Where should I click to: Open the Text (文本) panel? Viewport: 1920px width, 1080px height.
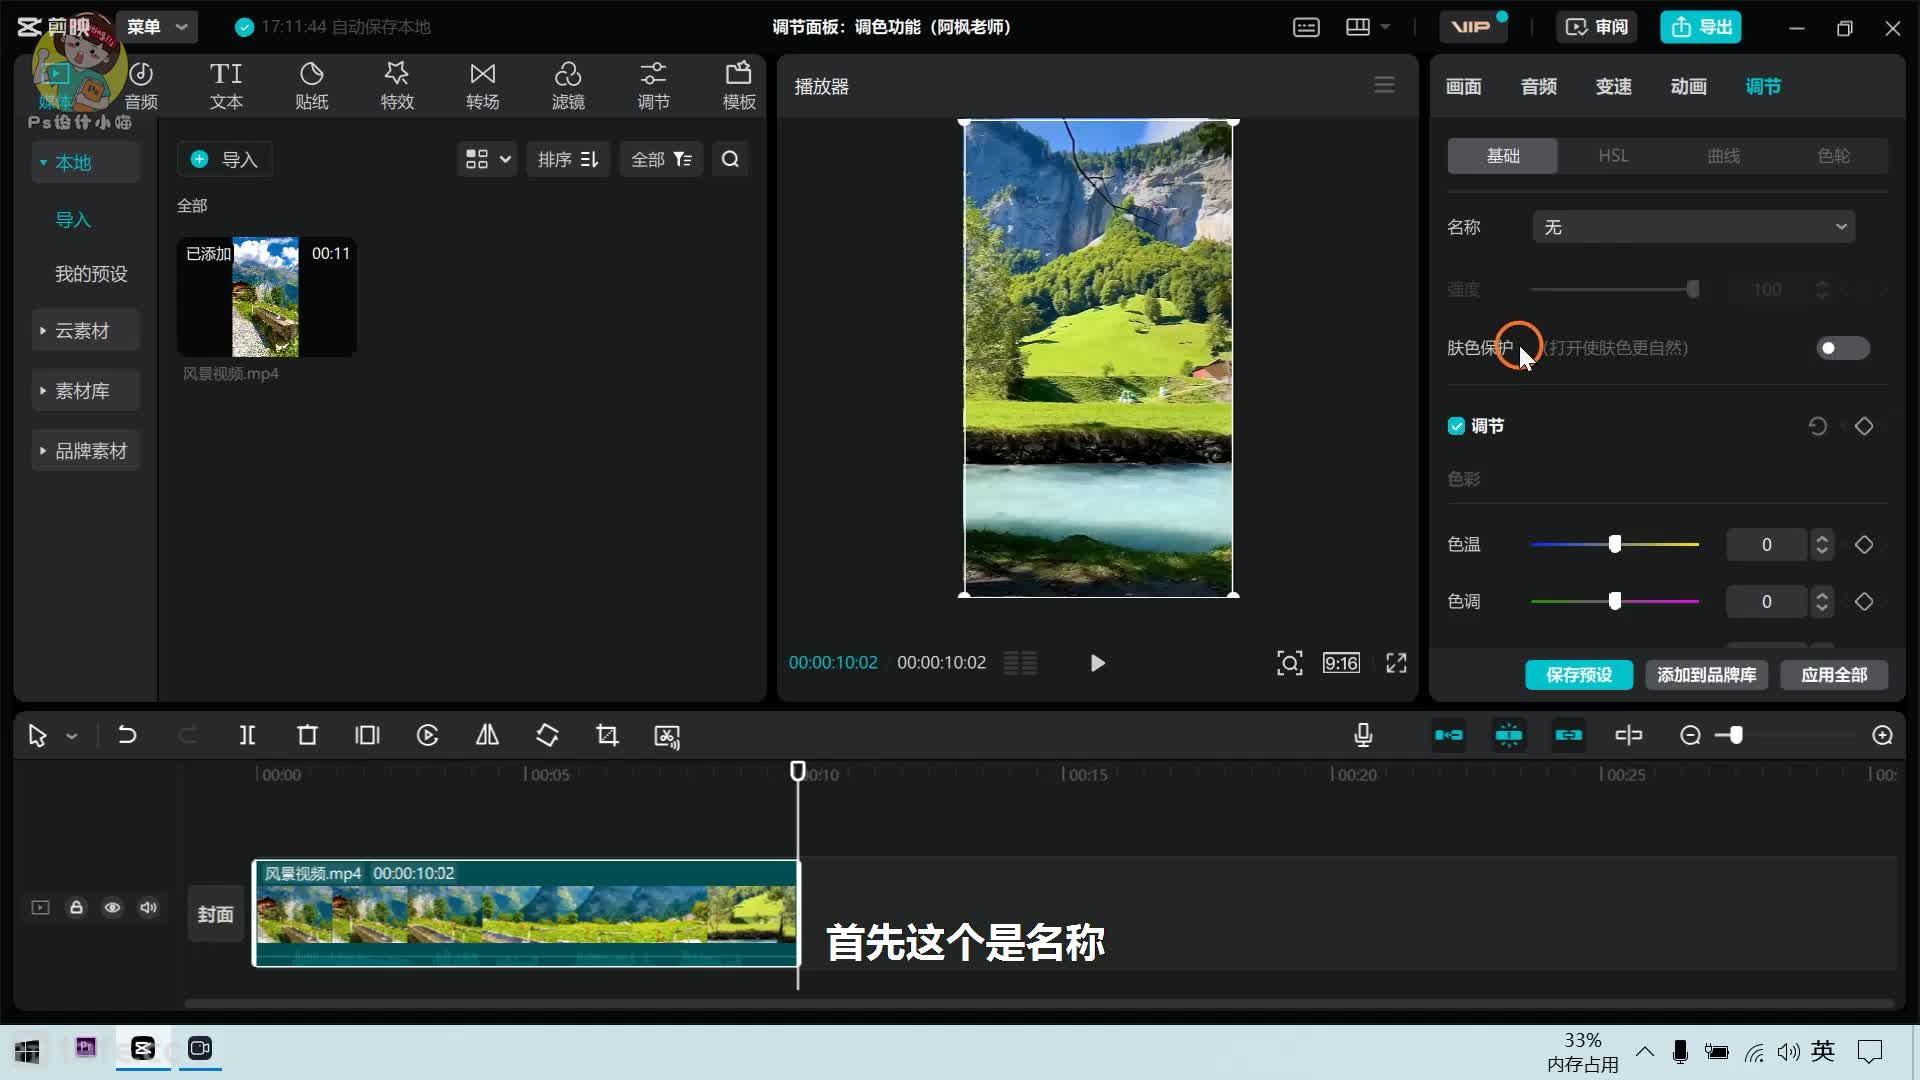coord(226,86)
